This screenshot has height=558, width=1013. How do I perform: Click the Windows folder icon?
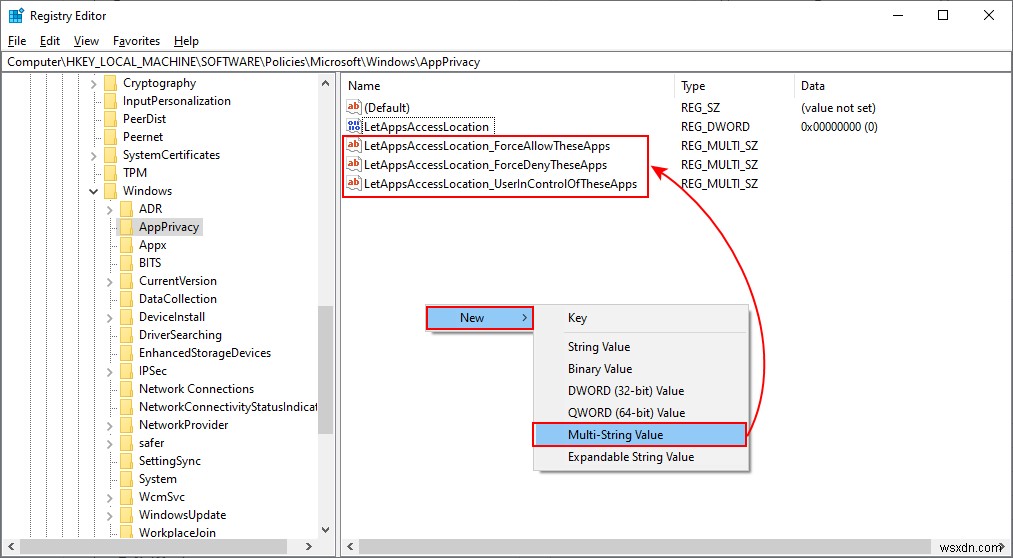110,191
